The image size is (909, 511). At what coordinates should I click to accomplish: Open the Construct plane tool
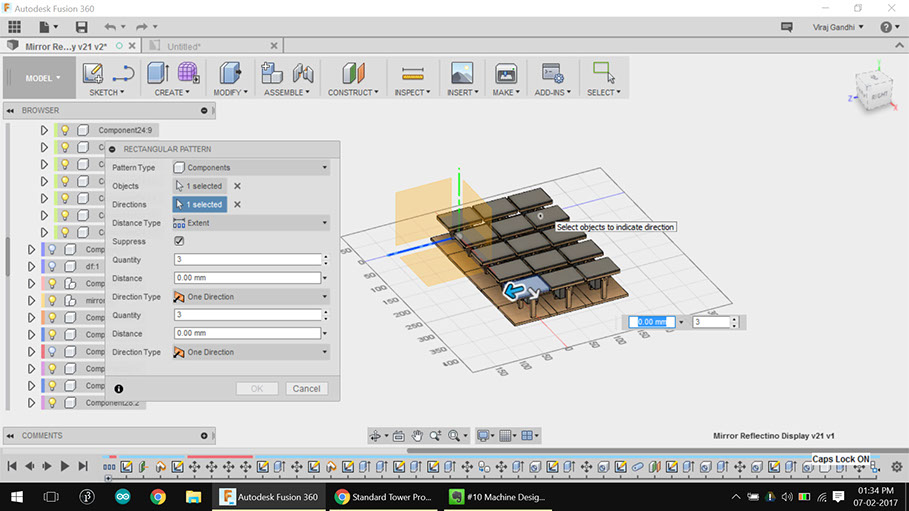point(353,73)
